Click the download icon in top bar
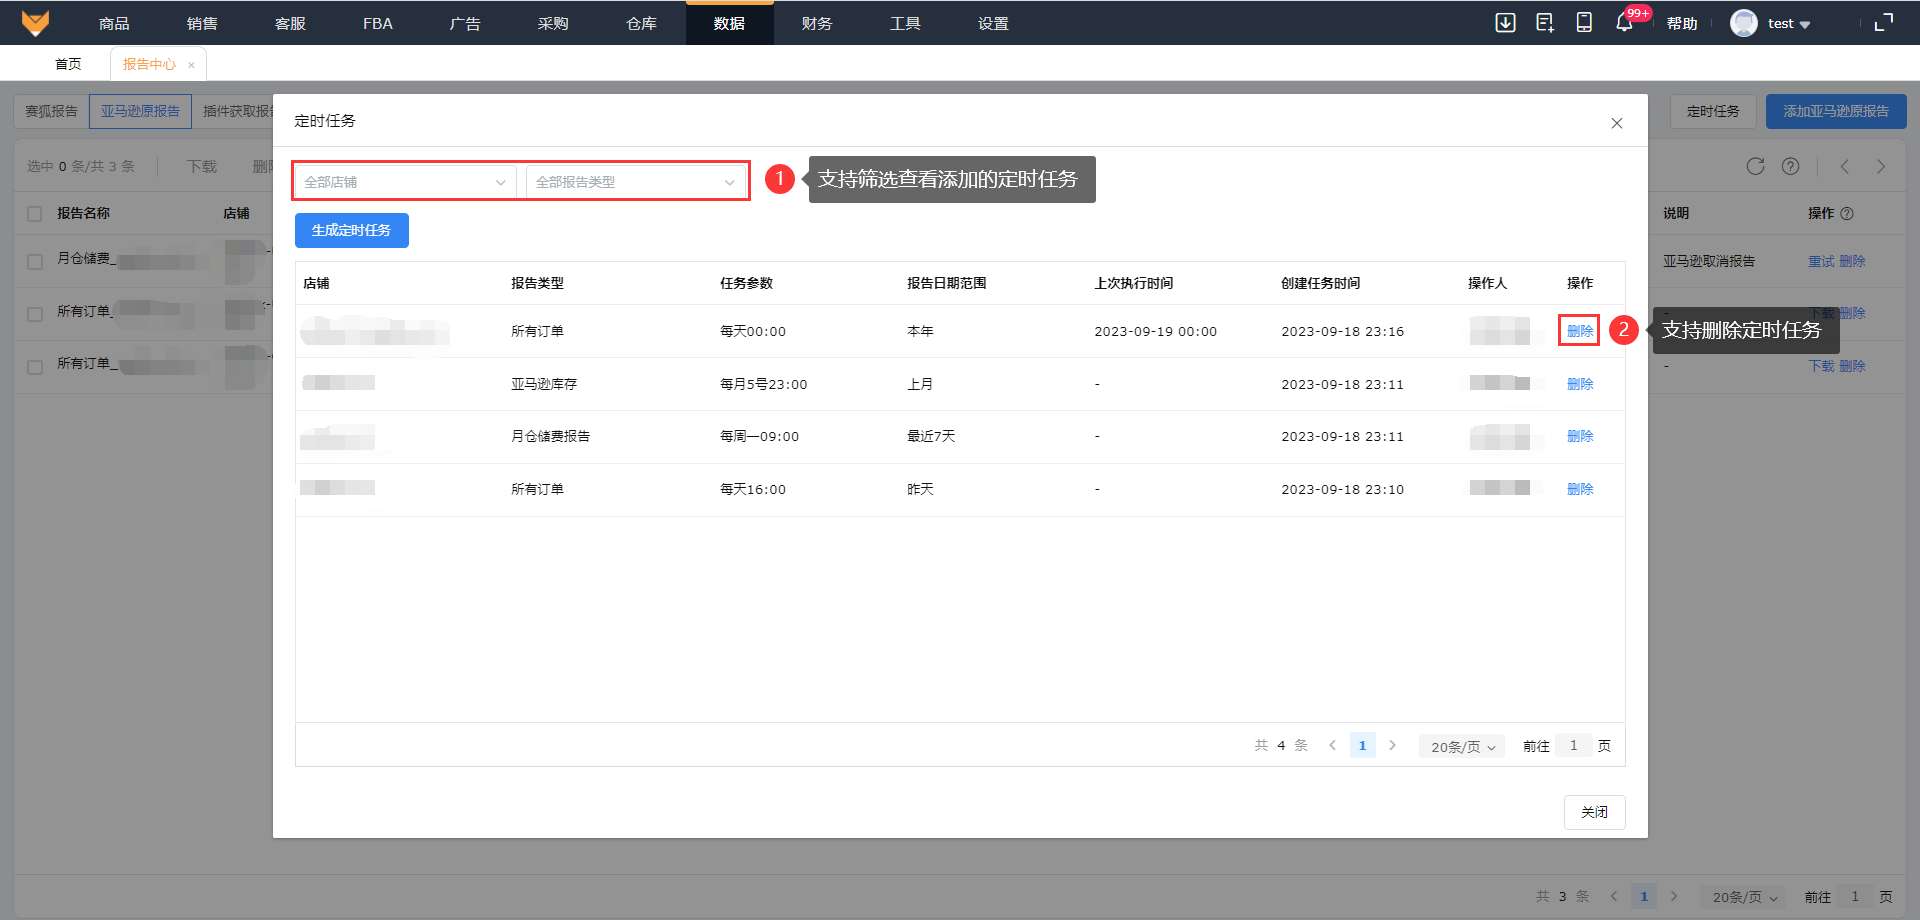 pyautogui.click(x=1505, y=23)
